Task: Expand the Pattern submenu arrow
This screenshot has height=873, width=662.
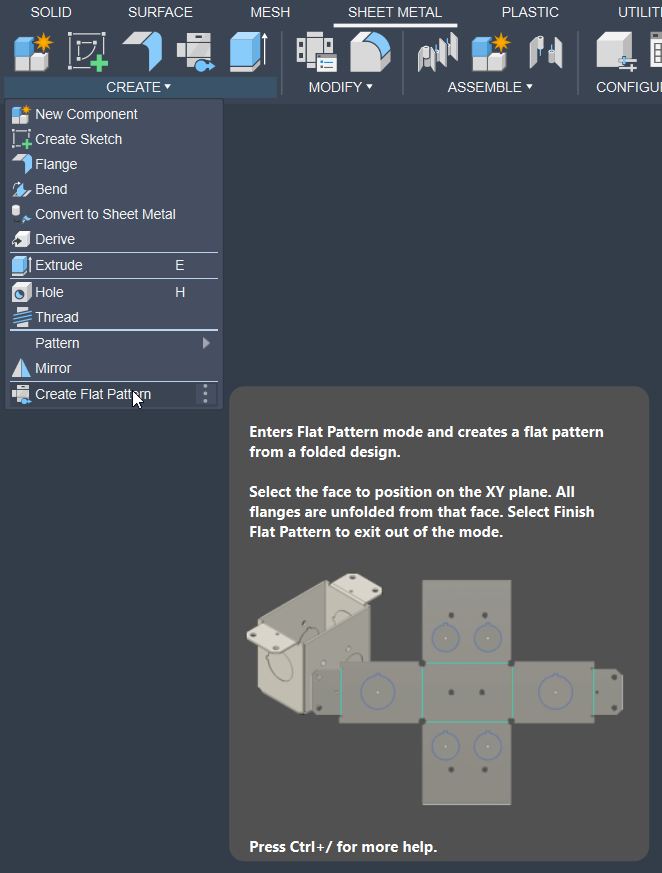Action: 206,343
